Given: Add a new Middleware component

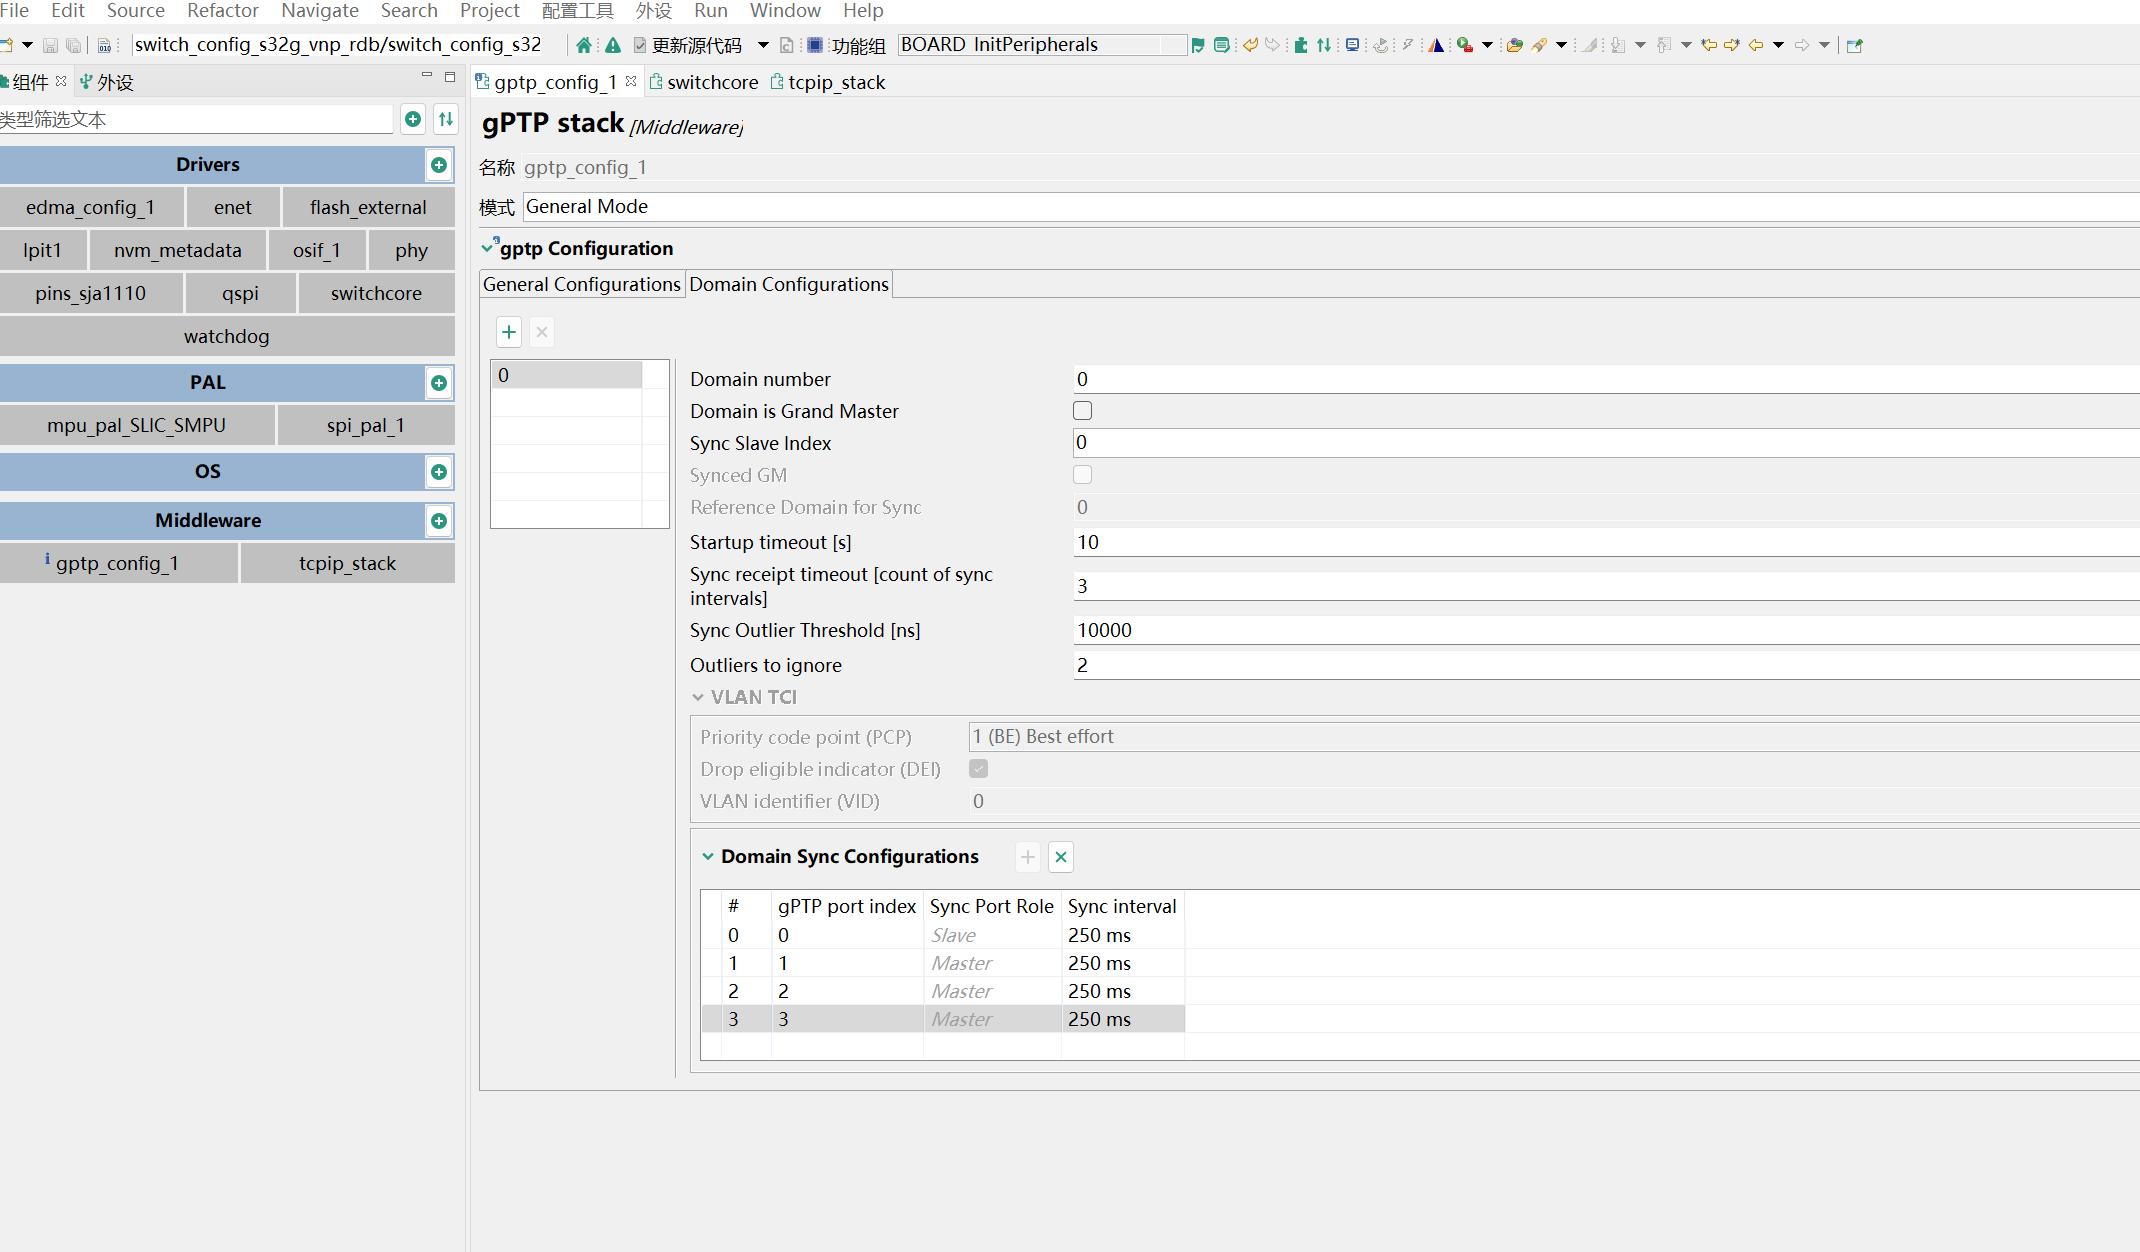Looking at the screenshot, I should (x=439, y=521).
